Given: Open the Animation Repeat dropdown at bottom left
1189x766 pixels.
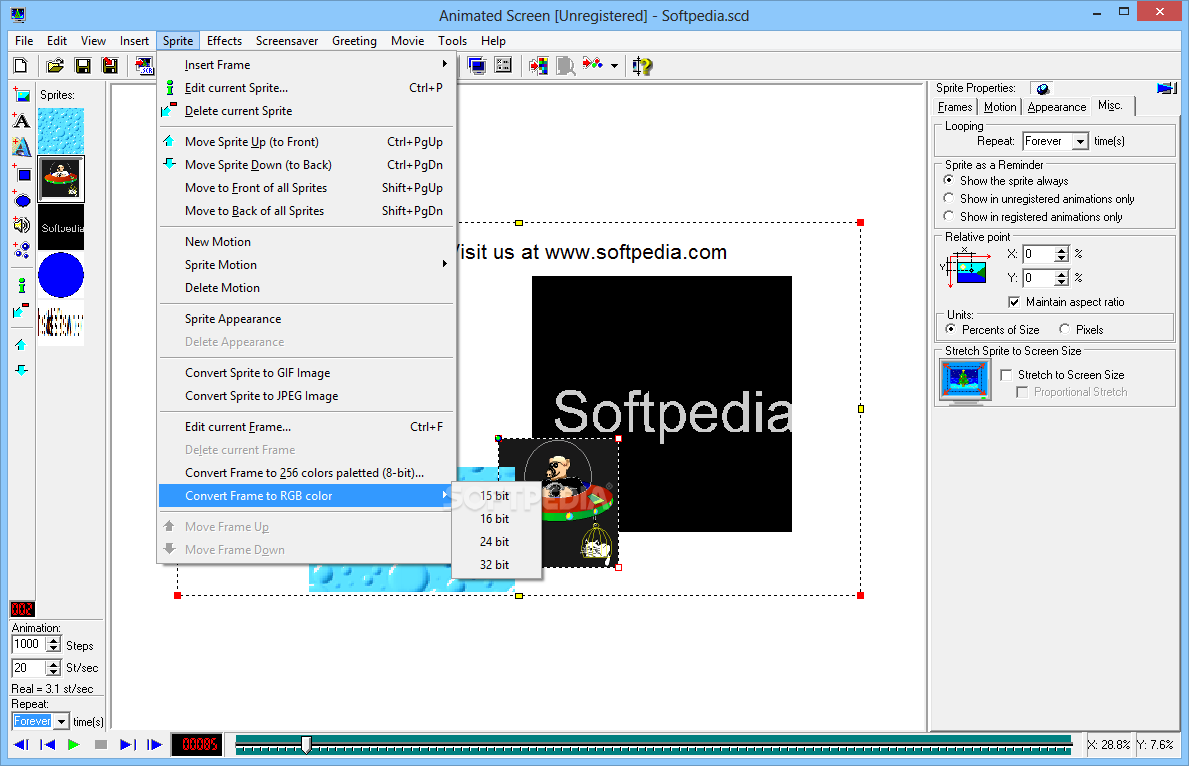Looking at the screenshot, I should click(x=61, y=721).
